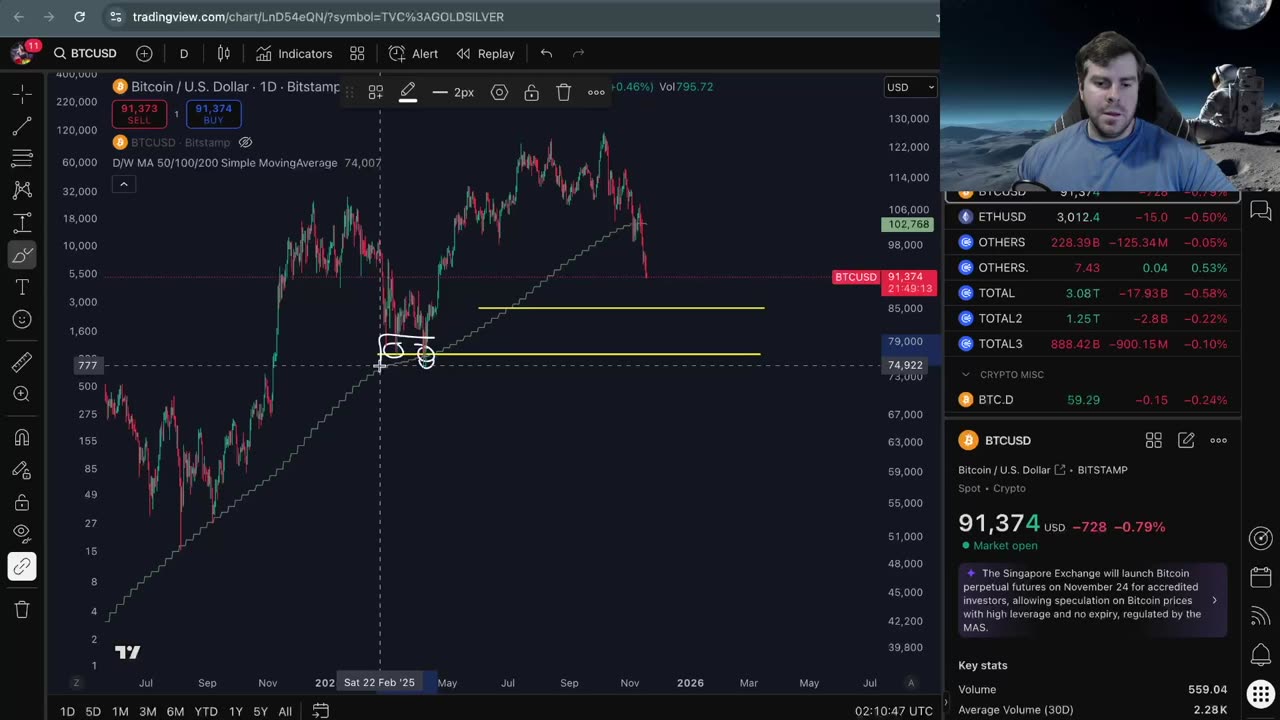Open the chats speech bubble panel
The width and height of the screenshot is (1280, 720).
(1261, 211)
